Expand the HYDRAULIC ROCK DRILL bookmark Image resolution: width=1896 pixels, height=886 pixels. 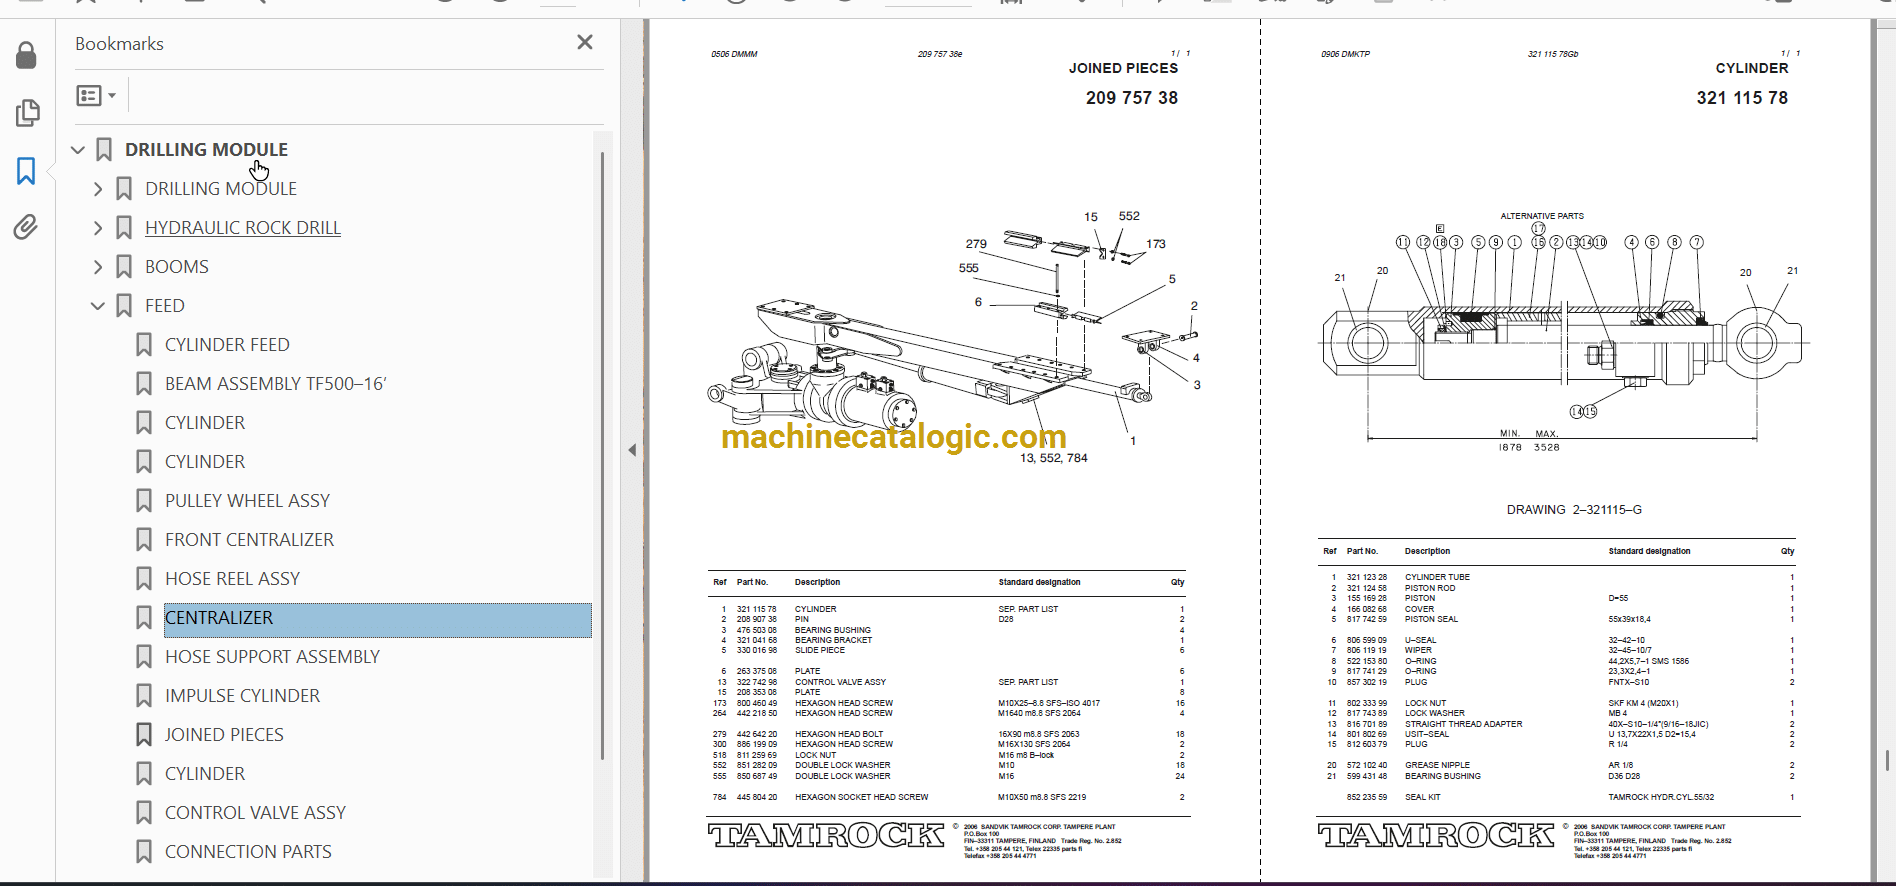coord(98,228)
